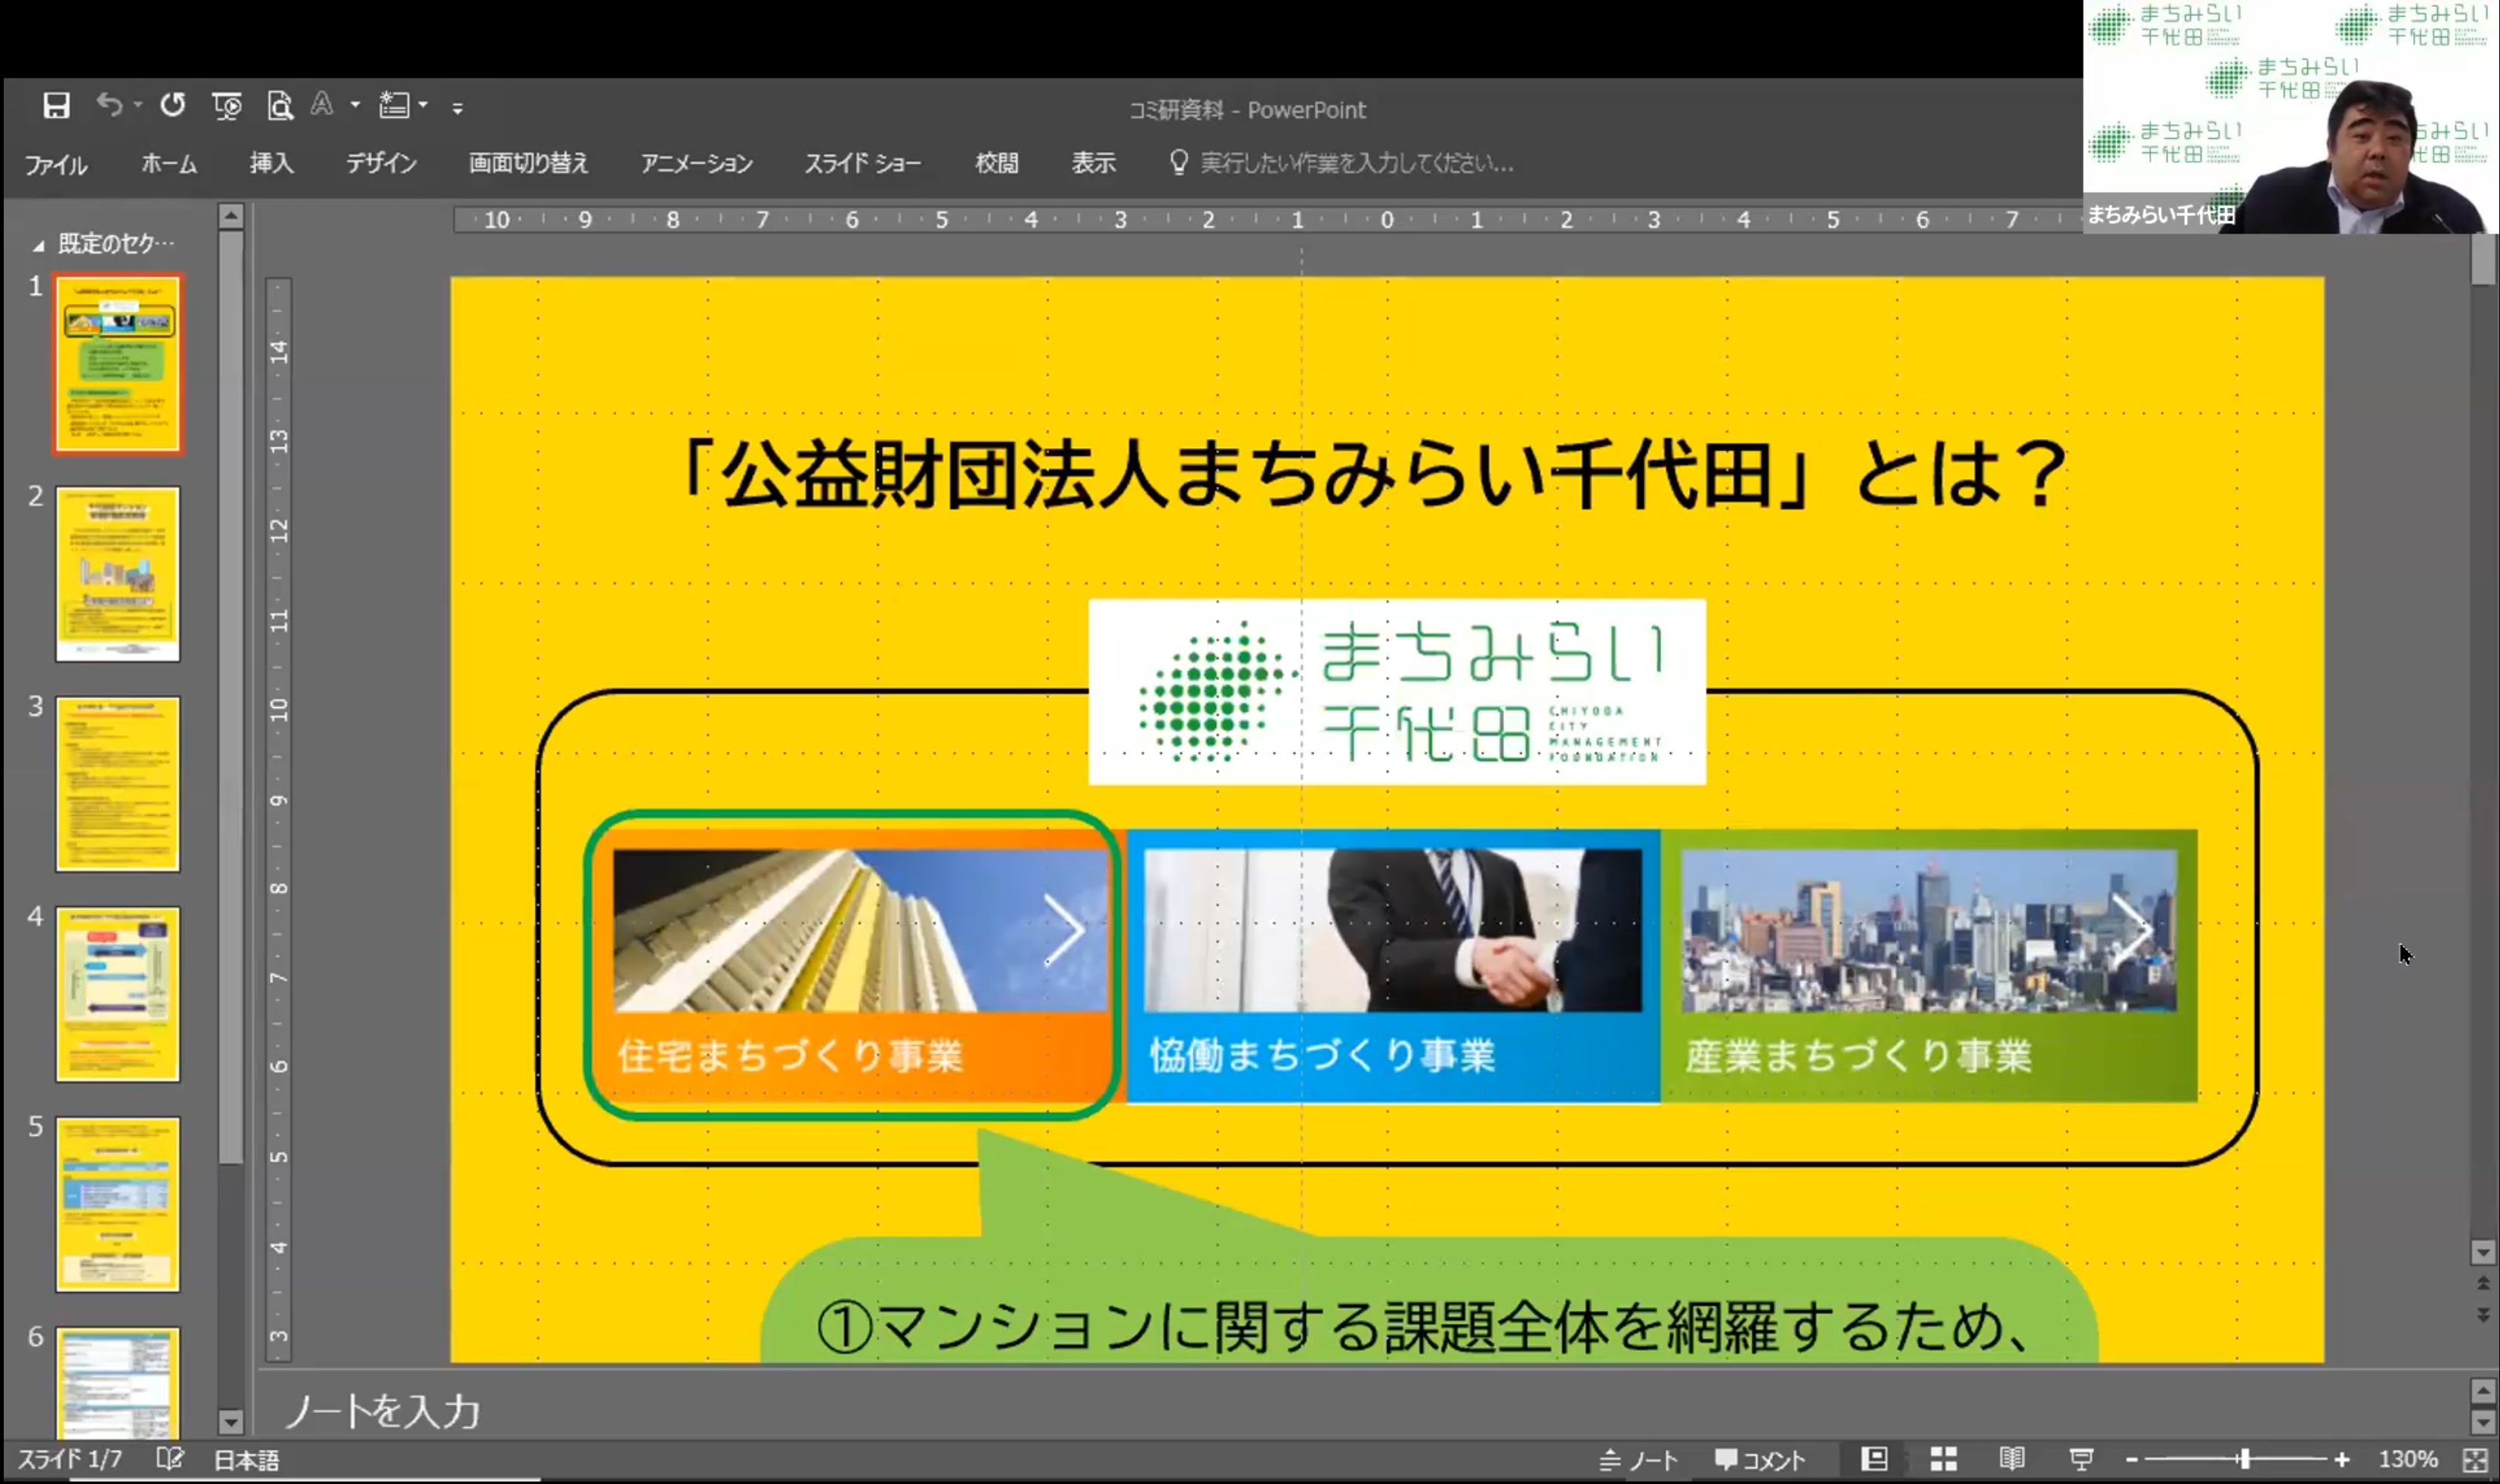Click notes pane scroll down arrow

tap(2483, 1422)
